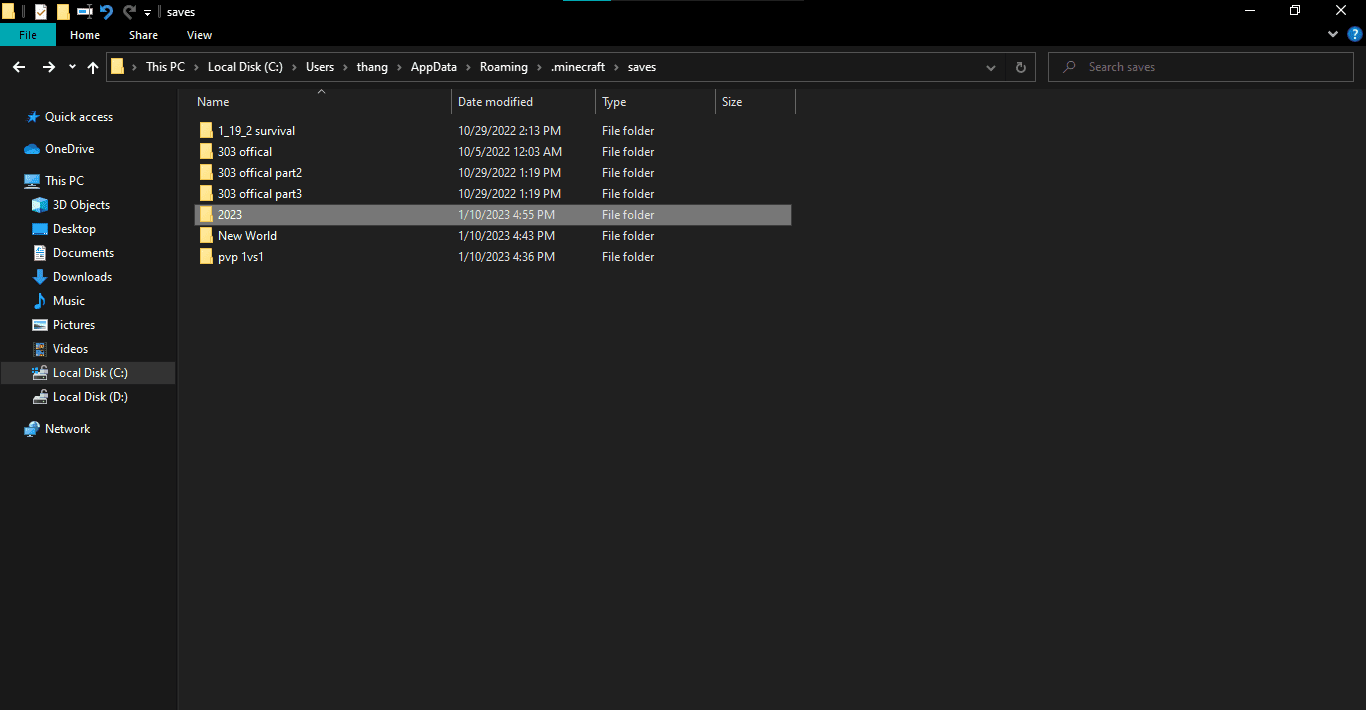Click date 1/10/2023 4:43 PM
1366x710 pixels.
click(506, 236)
